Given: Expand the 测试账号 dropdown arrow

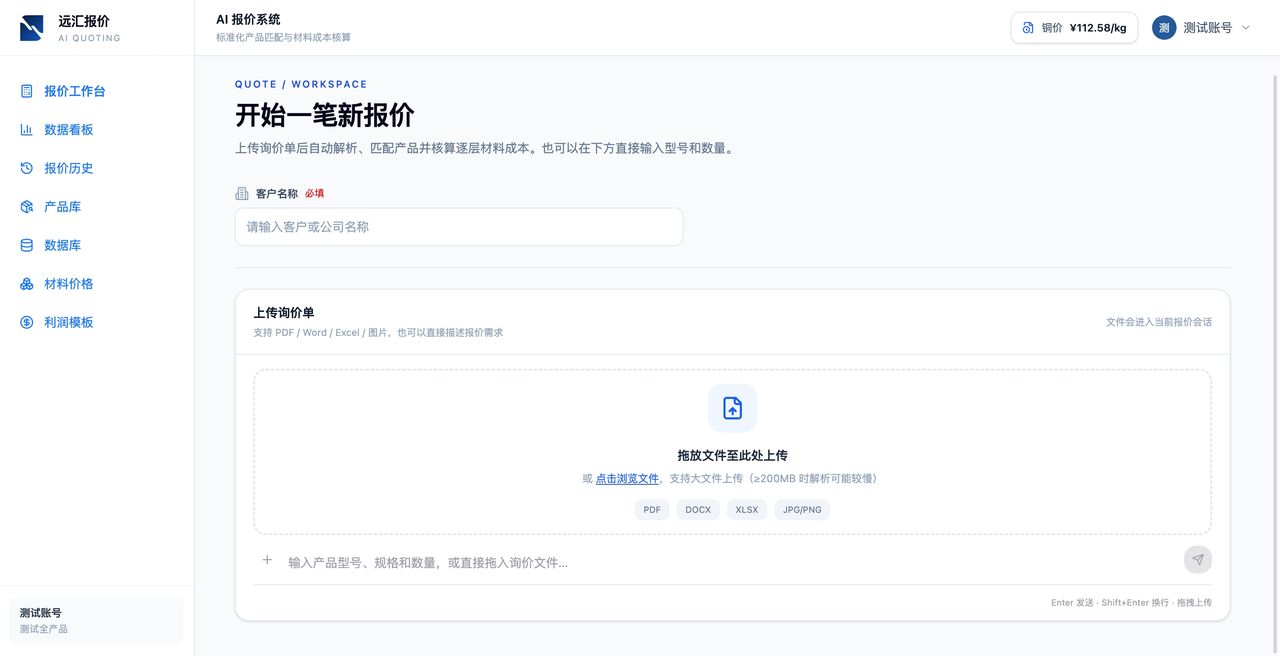Looking at the screenshot, I should (1246, 28).
